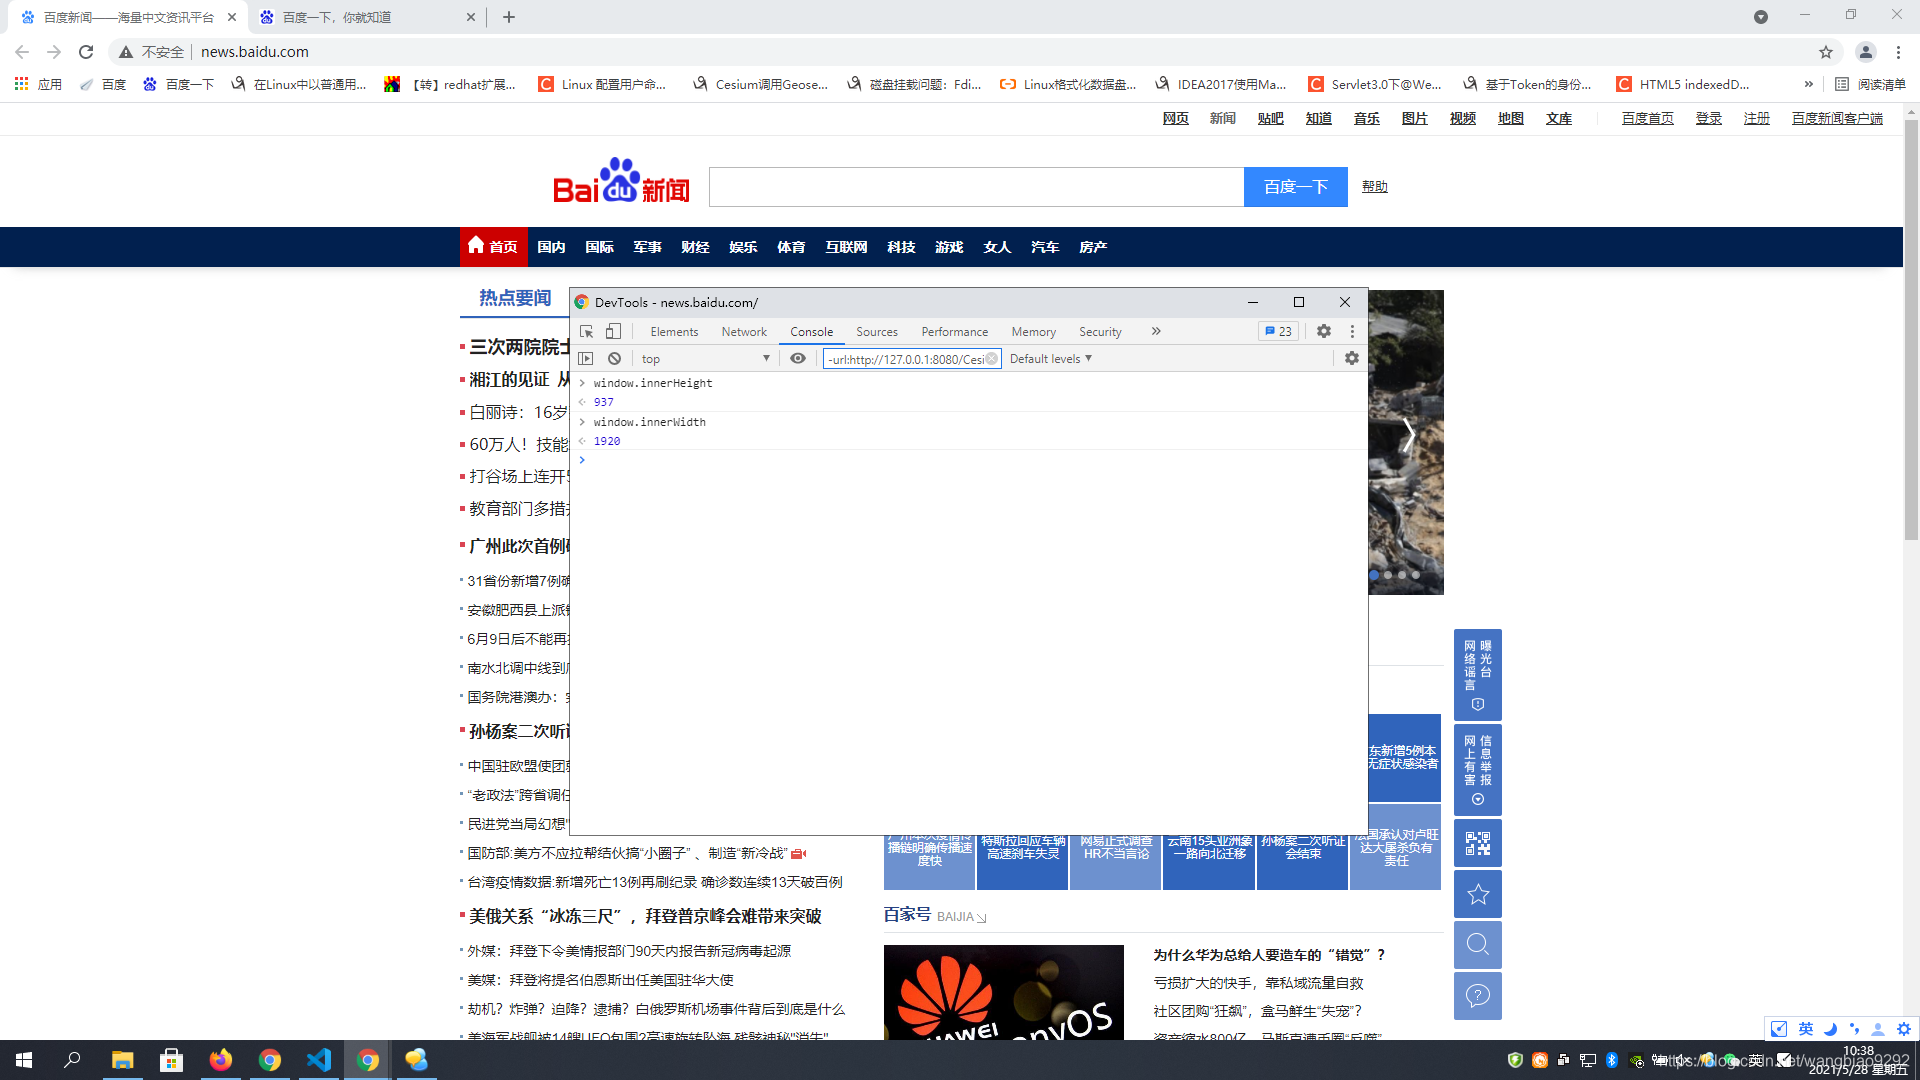This screenshot has height=1080, width=1920.
Task: Advance the image carousel with right arrow
Action: 1408,435
